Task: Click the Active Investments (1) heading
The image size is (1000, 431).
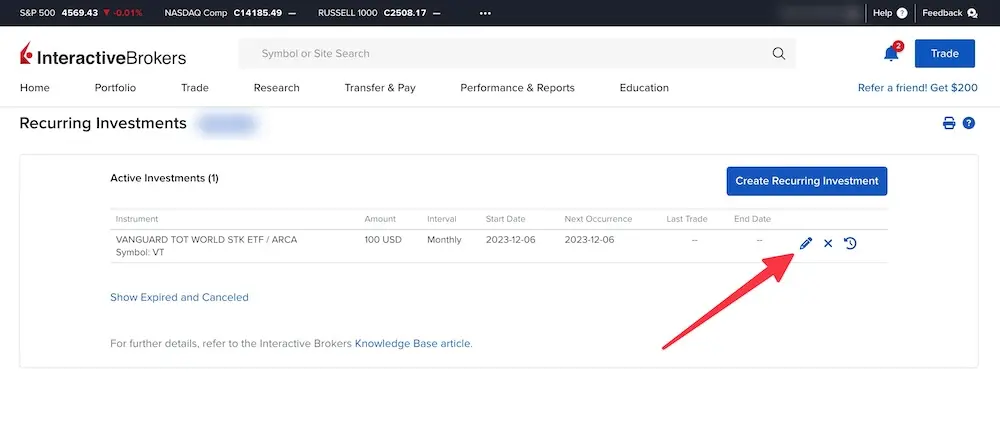Action: pyautogui.click(x=165, y=178)
